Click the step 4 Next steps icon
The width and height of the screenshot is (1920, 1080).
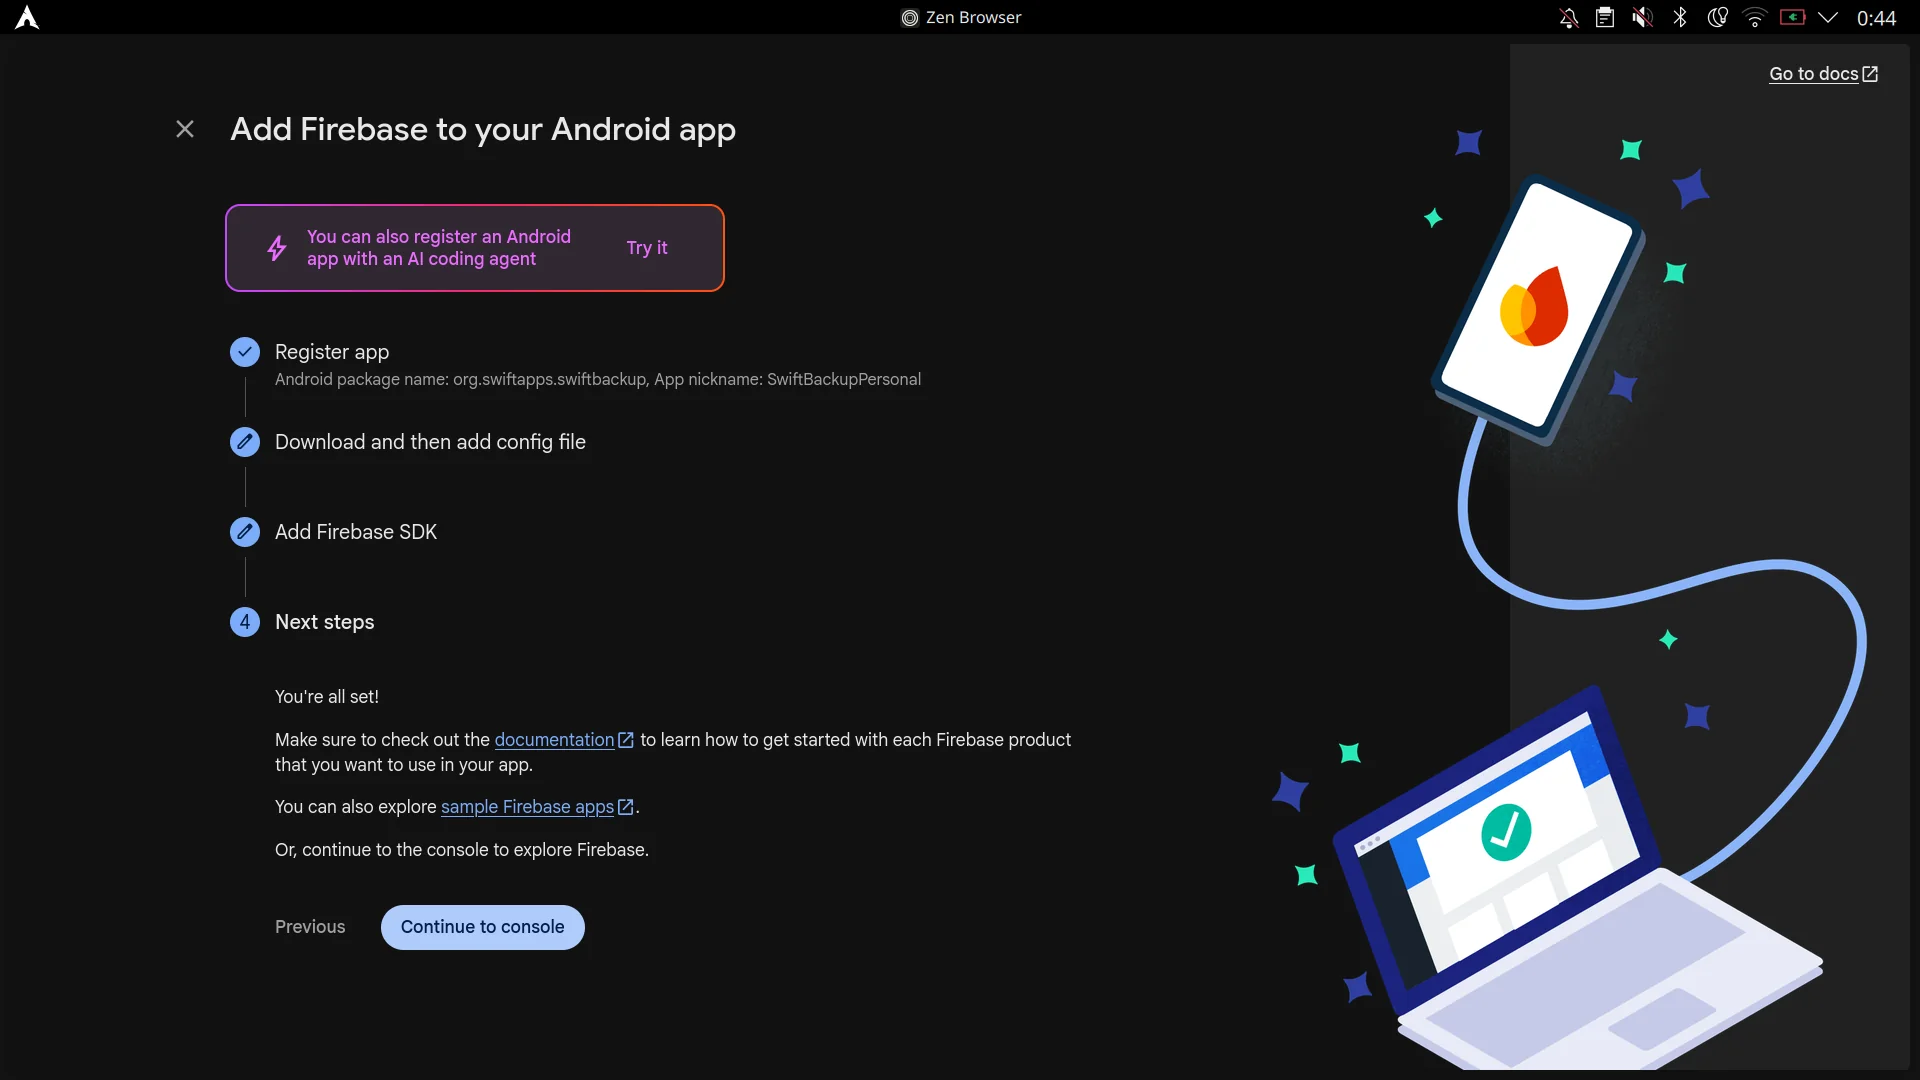click(x=245, y=622)
